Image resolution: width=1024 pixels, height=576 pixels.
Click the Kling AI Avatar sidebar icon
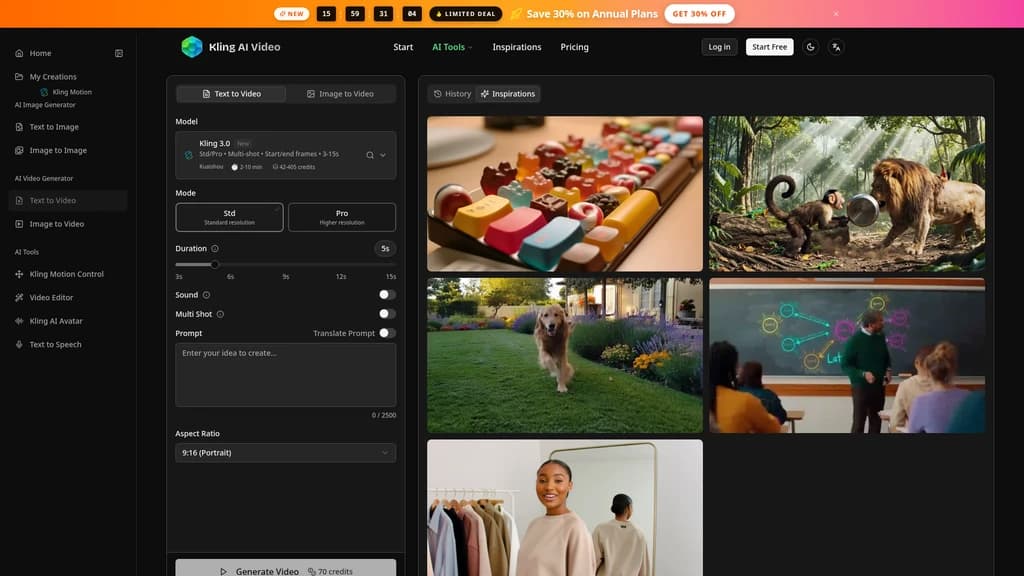point(19,321)
